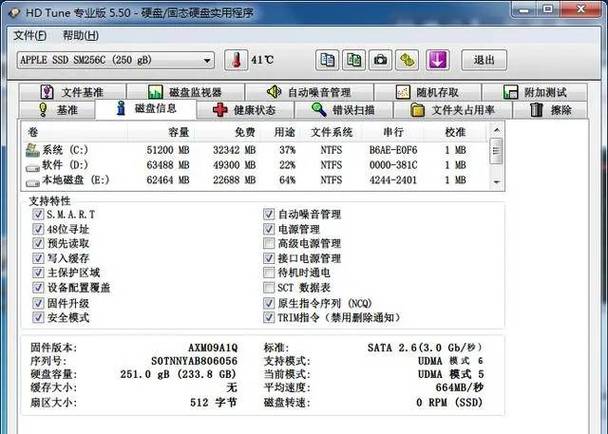Click the 免费 column header
Screen dimensions: 608x434
227,133
